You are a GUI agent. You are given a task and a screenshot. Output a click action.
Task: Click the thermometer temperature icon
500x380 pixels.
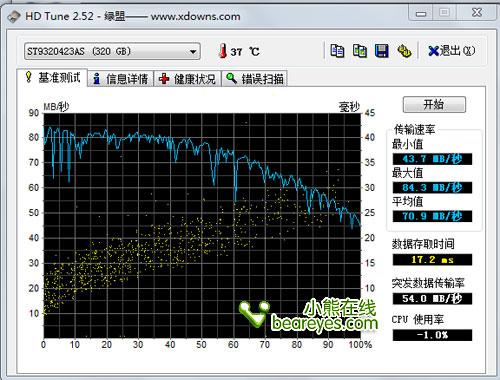click(223, 51)
